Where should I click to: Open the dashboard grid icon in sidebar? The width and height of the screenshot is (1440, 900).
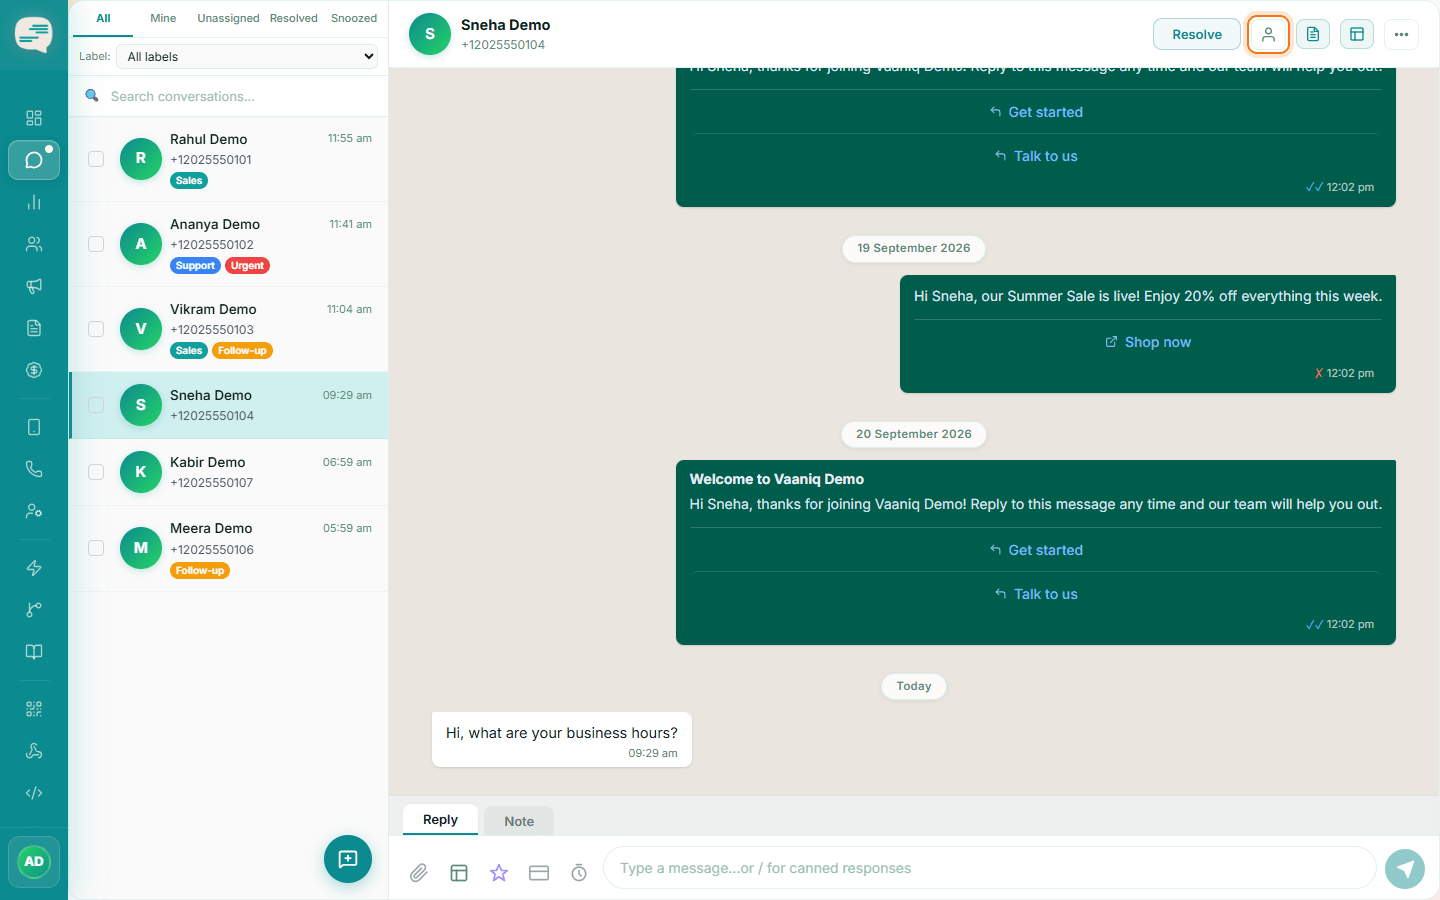pyautogui.click(x=34, y=118)
